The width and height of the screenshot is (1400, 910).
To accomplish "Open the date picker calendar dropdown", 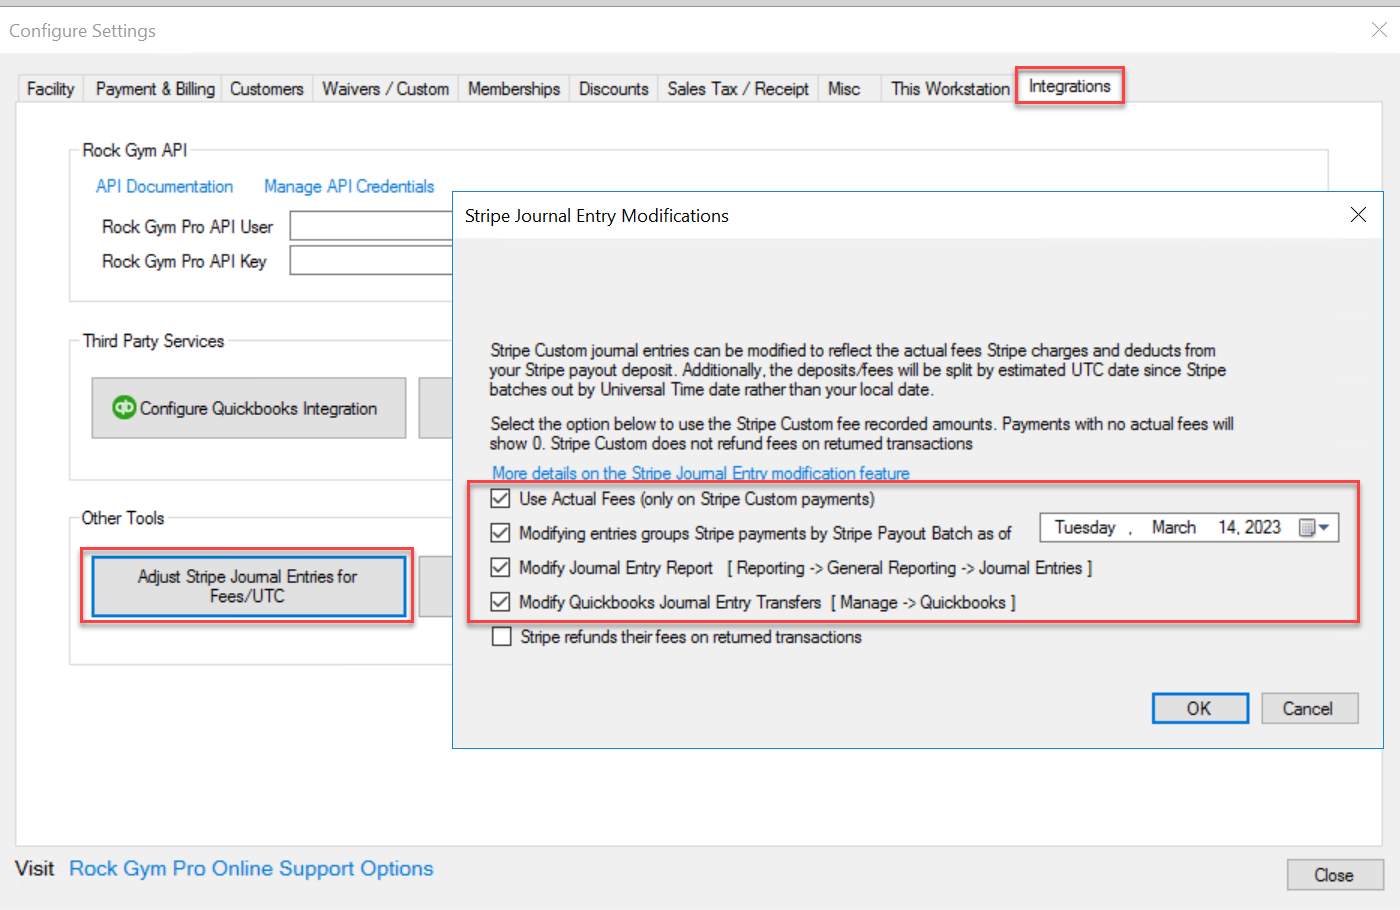I will pyautogui.click(x=1314, y=528).
